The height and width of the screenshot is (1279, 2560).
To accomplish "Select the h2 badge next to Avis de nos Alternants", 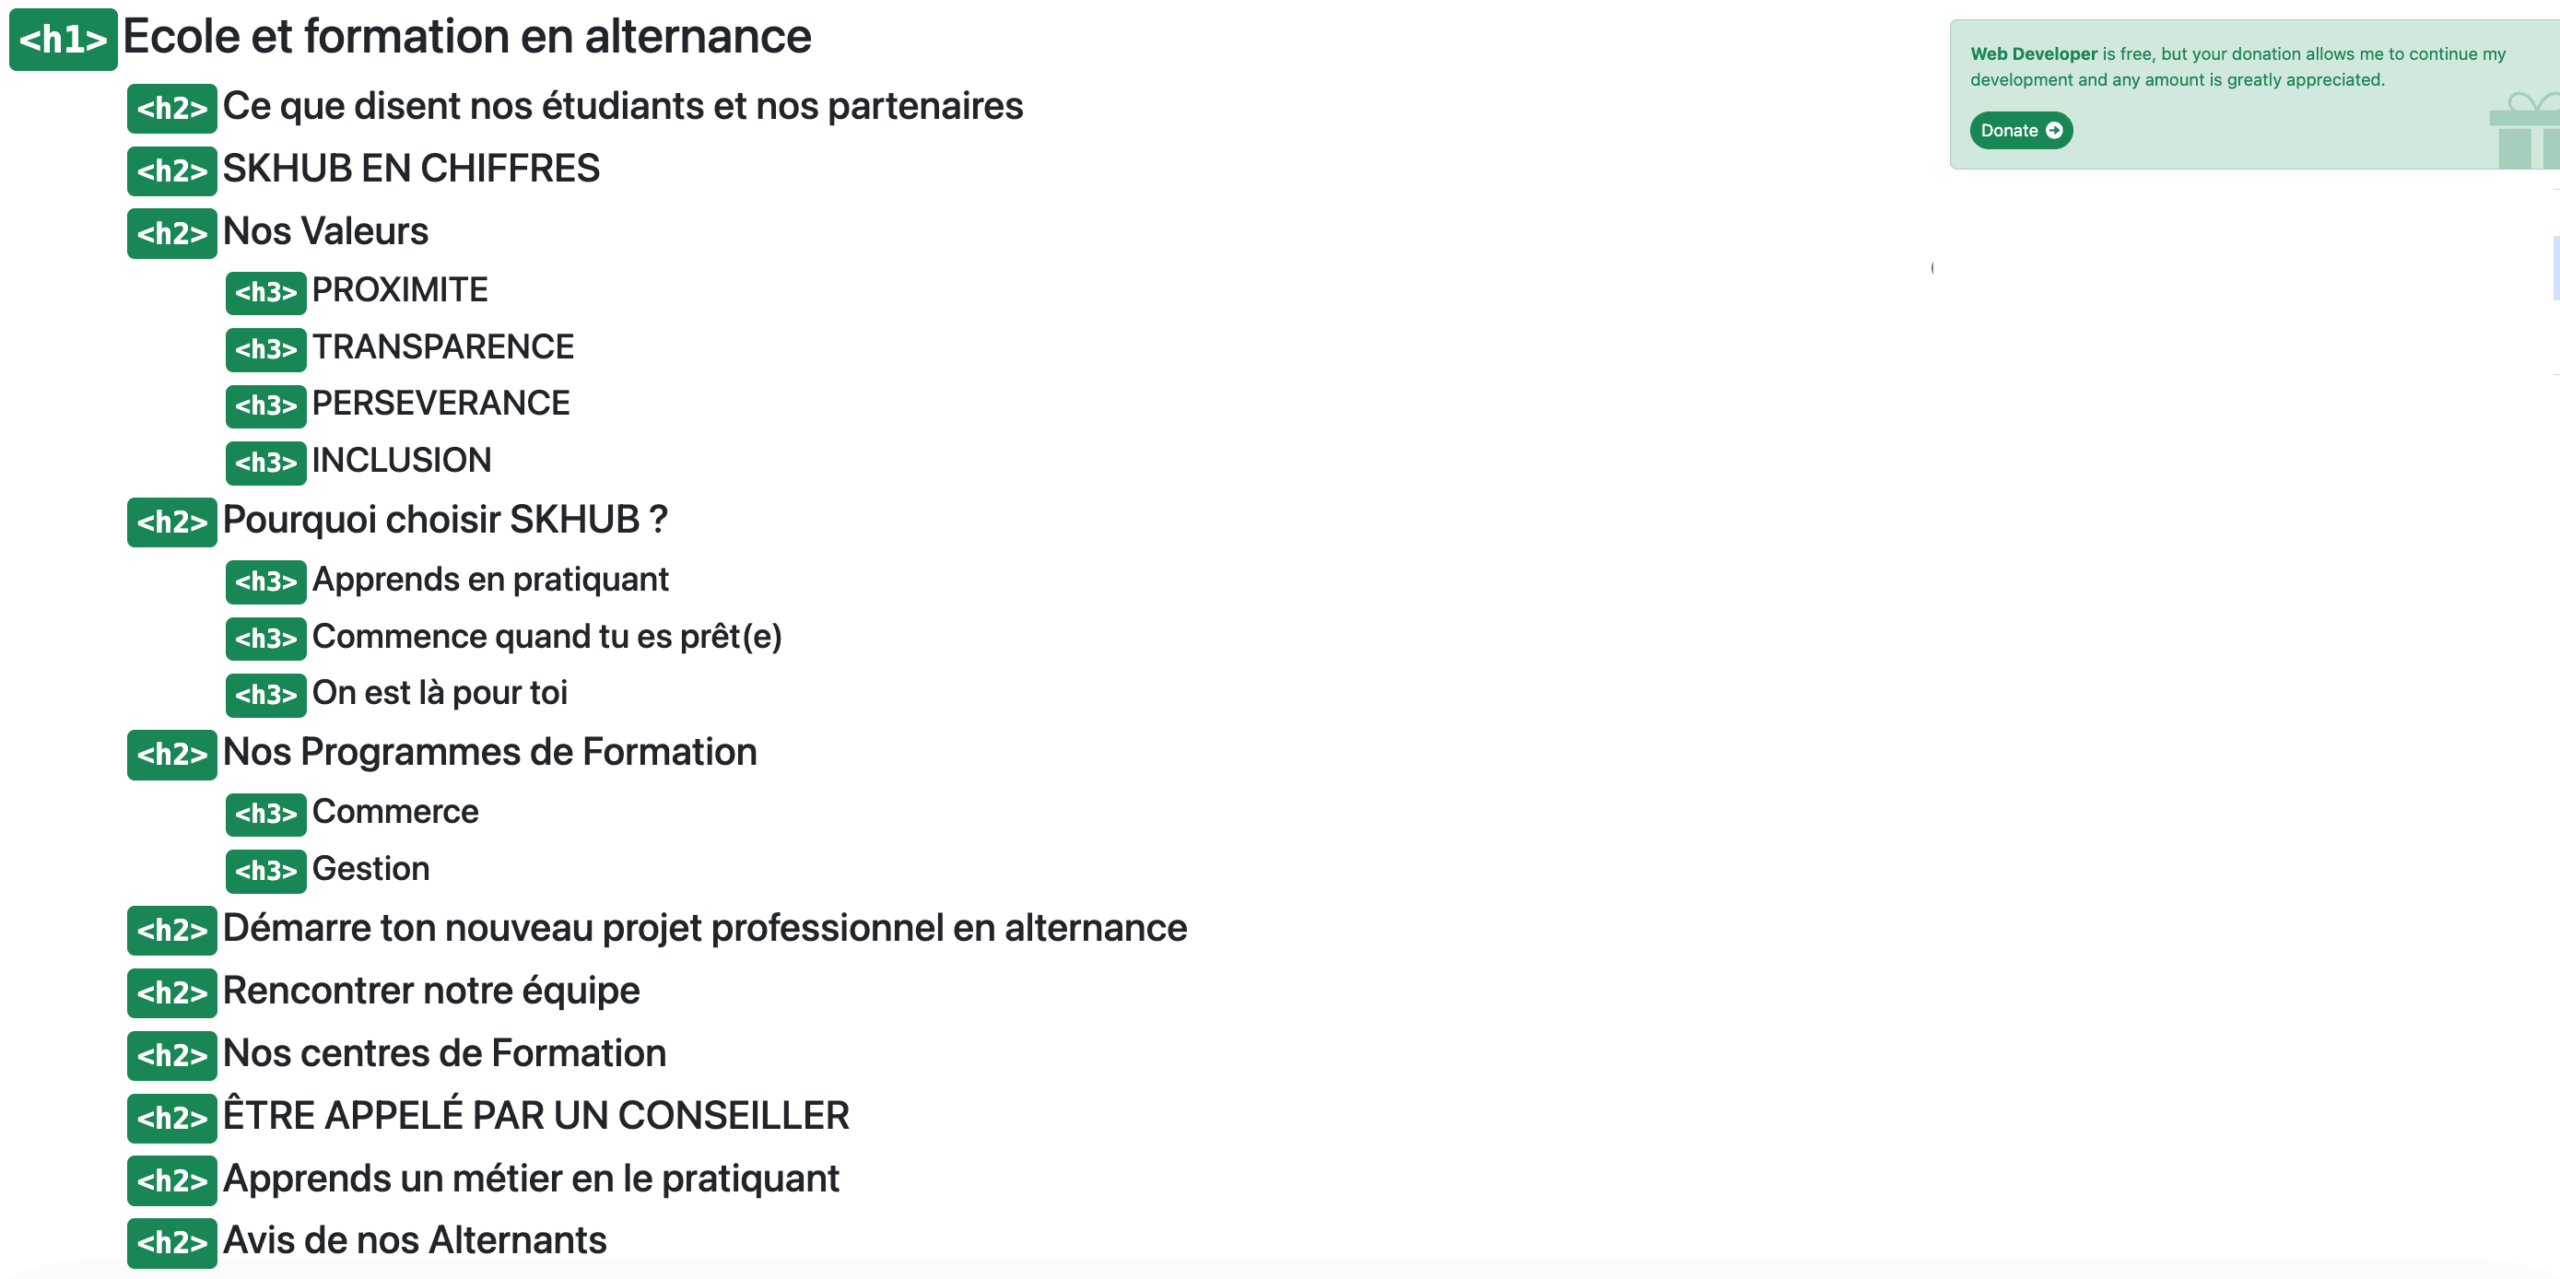I will click(x=171, y=1243).
